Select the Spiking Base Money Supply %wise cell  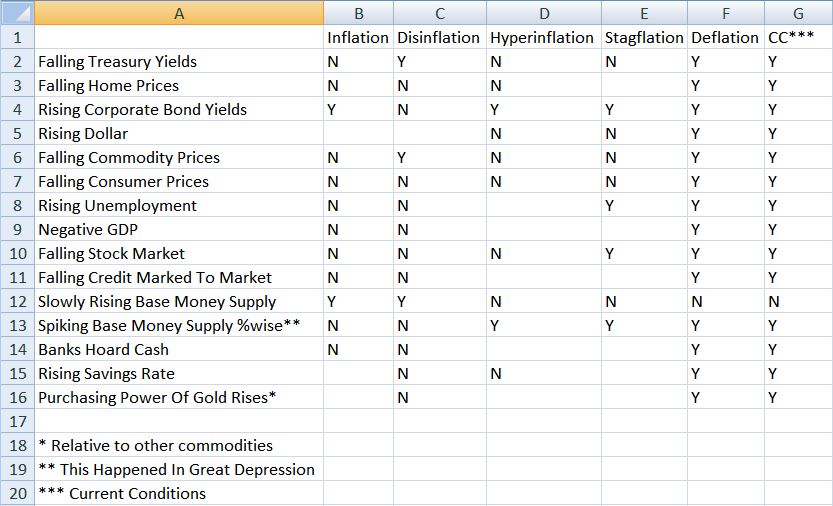tap(179, 325)
